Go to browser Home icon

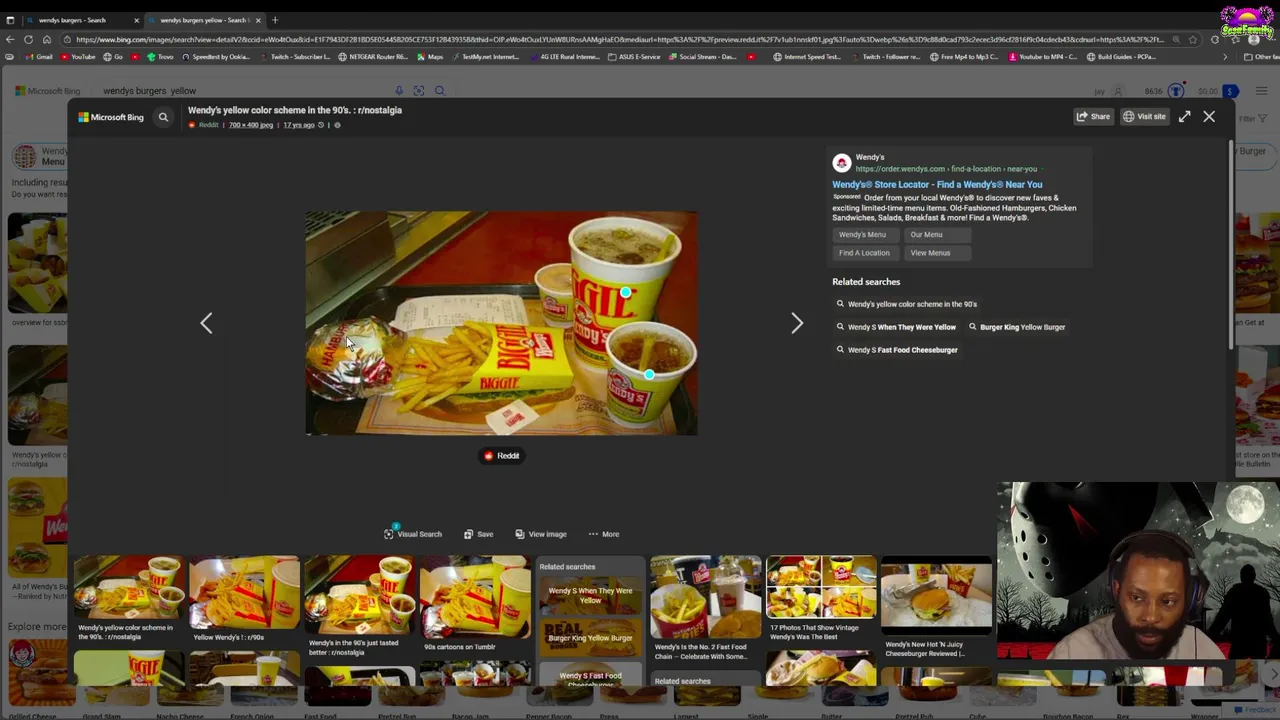(x=46, y=39)
